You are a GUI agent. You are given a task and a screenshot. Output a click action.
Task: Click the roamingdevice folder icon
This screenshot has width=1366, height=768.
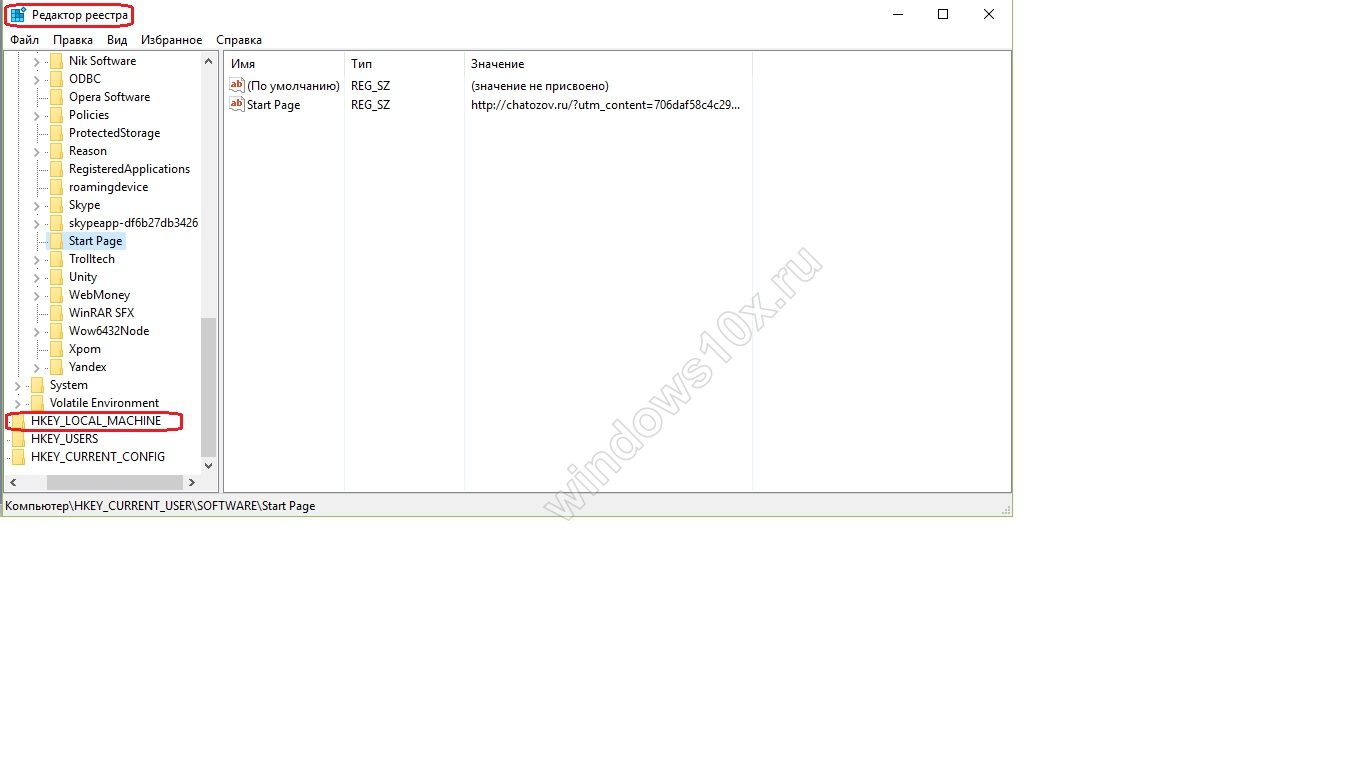point(56,187)
